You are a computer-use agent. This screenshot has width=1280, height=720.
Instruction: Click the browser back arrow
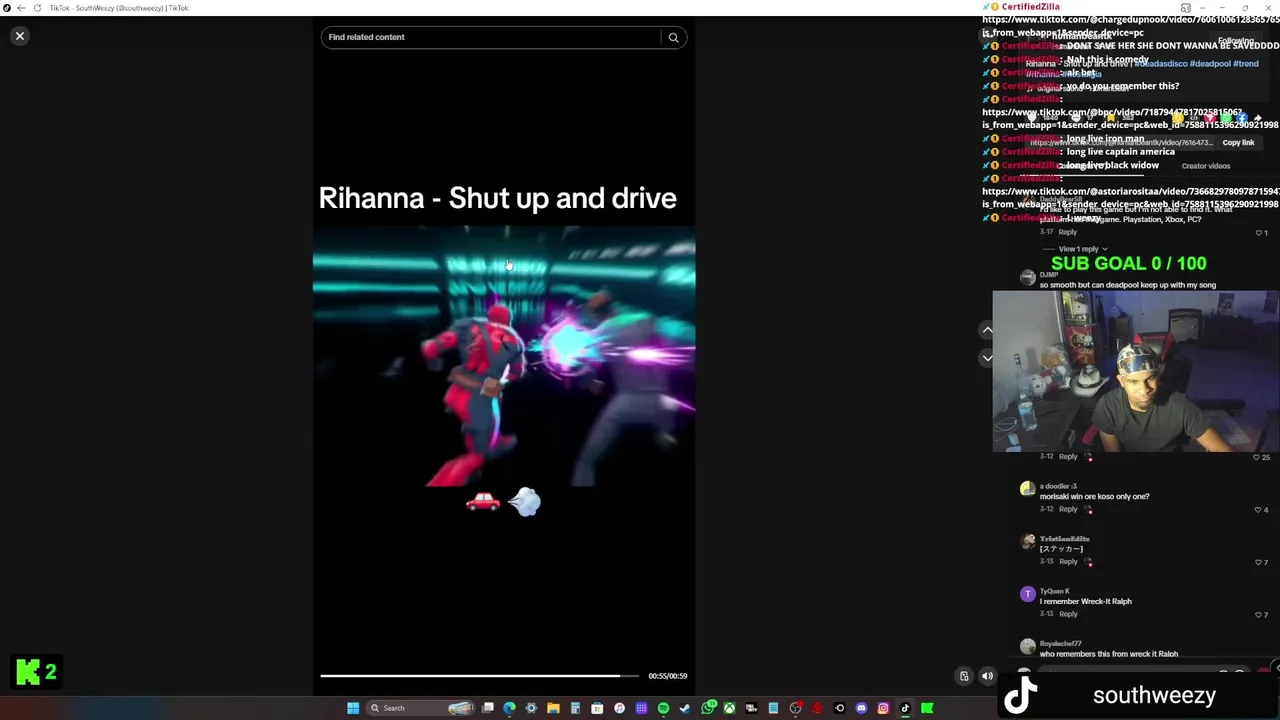(x=21, y=8)
